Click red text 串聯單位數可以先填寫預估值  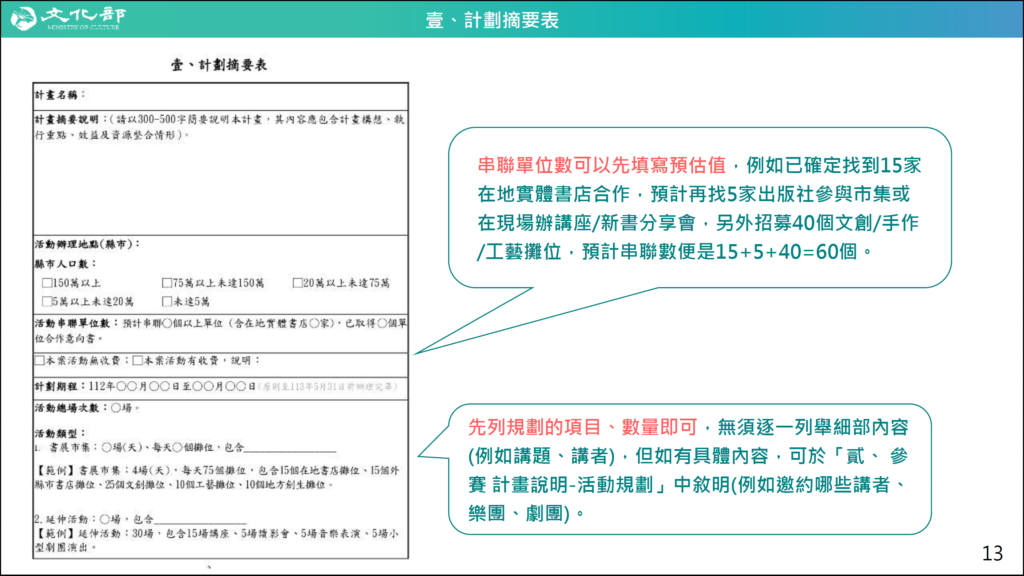click(x=601, y=165)
